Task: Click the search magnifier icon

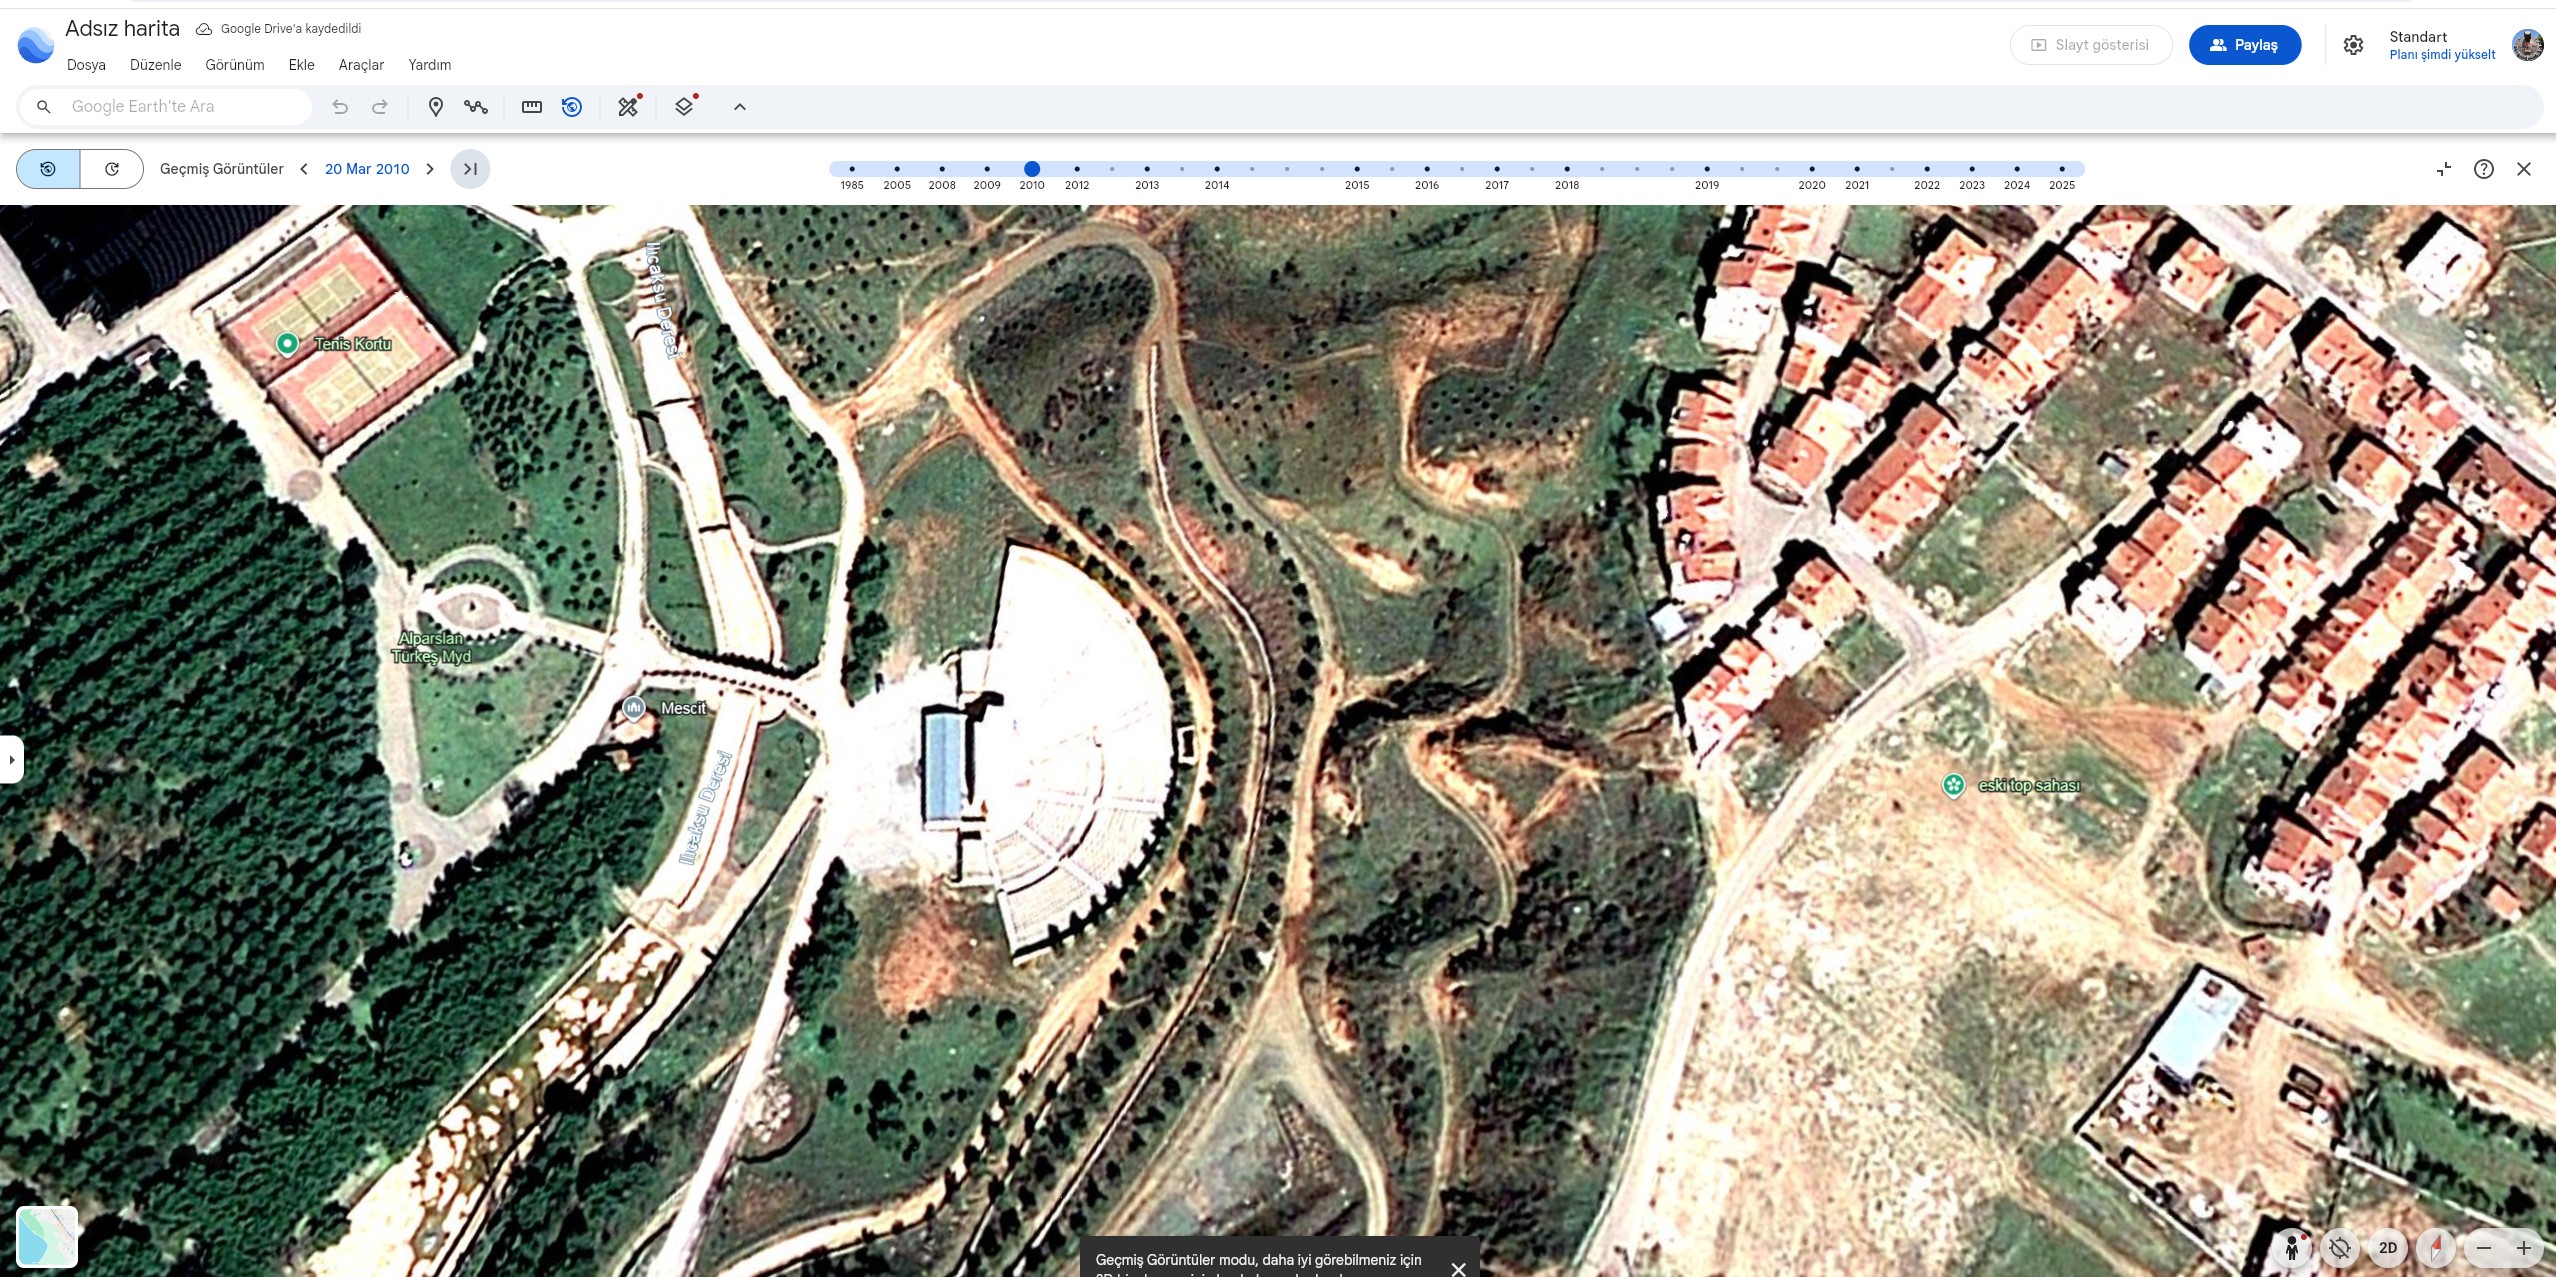Action: click(x=43, y=107)
